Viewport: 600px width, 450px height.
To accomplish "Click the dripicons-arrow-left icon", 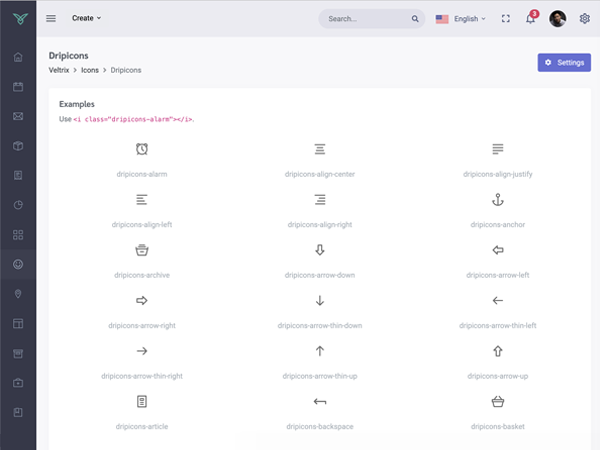I will tap(498, 250).
